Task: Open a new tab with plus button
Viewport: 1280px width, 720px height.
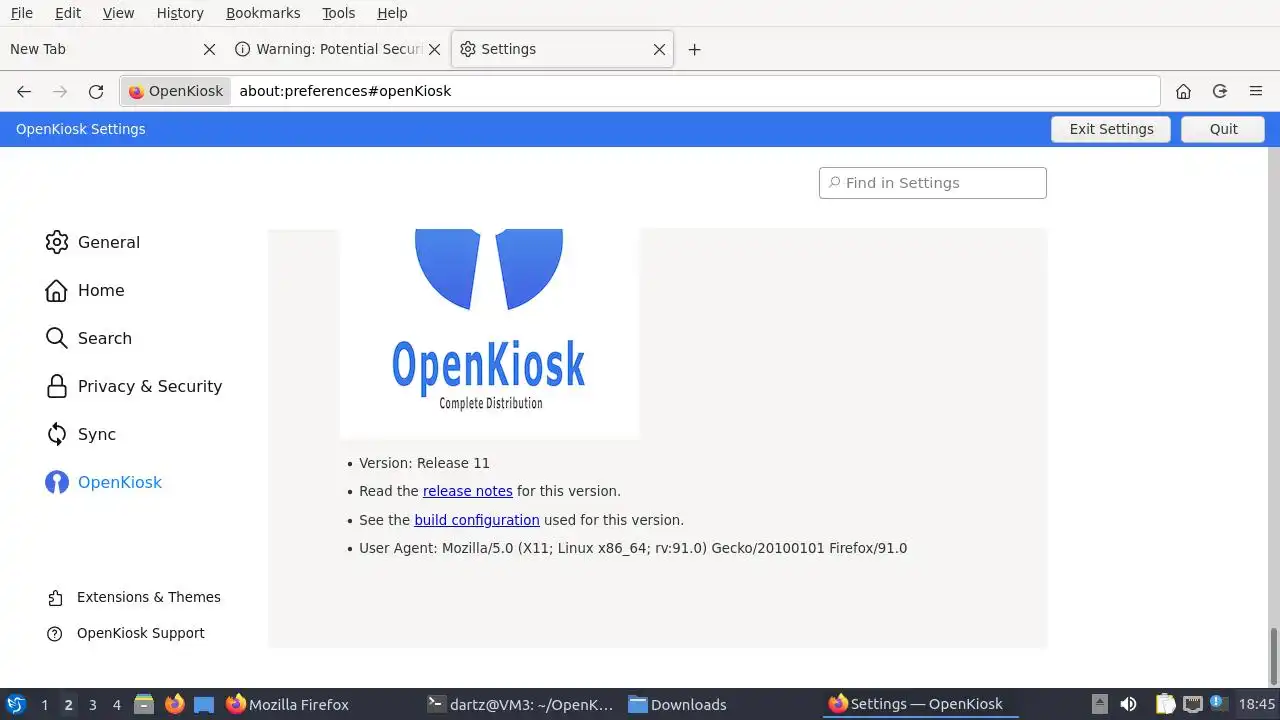Action: pos(695,49)
